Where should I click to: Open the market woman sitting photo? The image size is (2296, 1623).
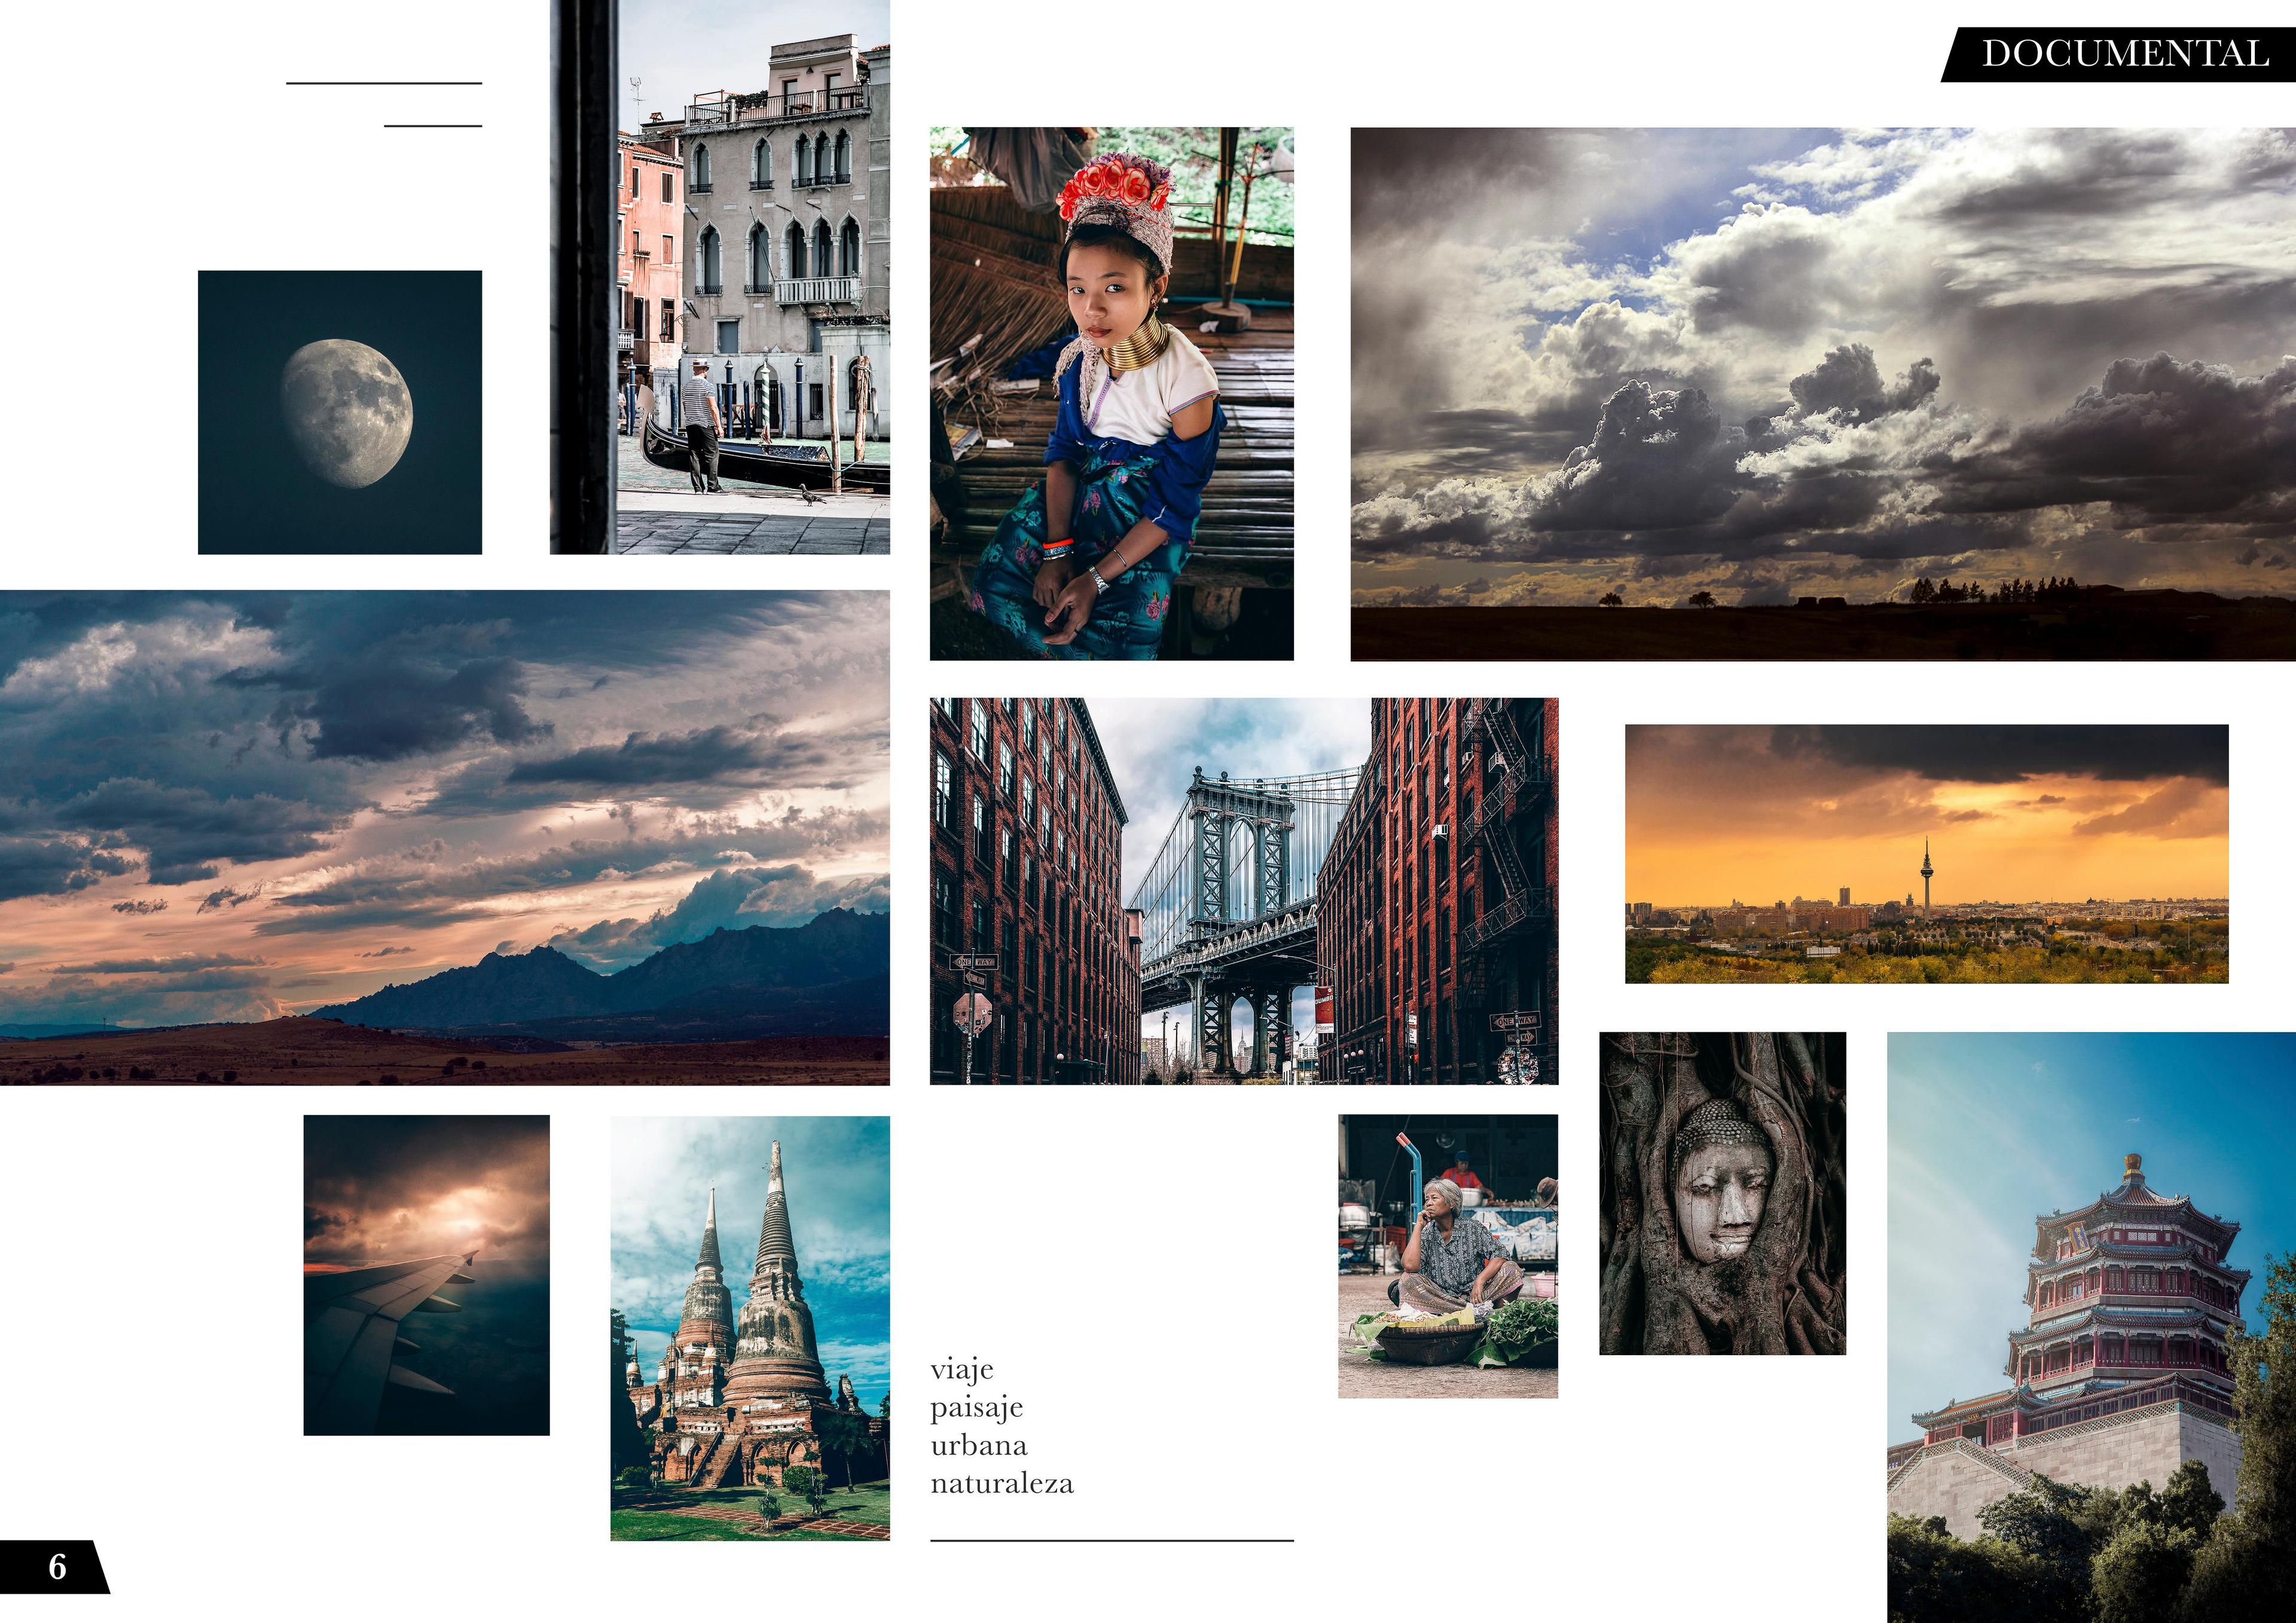1448,1256
